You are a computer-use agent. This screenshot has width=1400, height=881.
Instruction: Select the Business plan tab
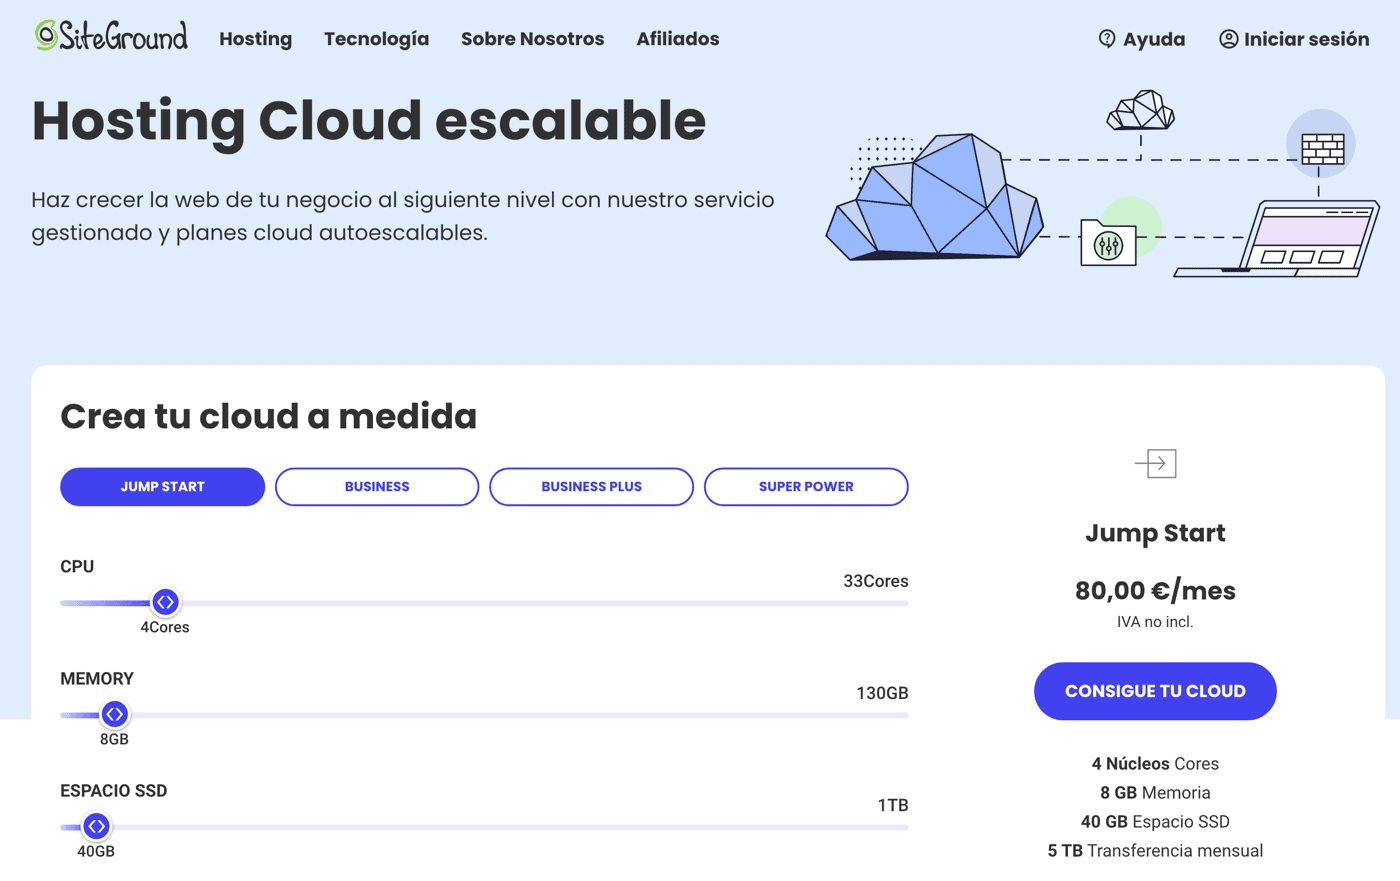point(377,487)
